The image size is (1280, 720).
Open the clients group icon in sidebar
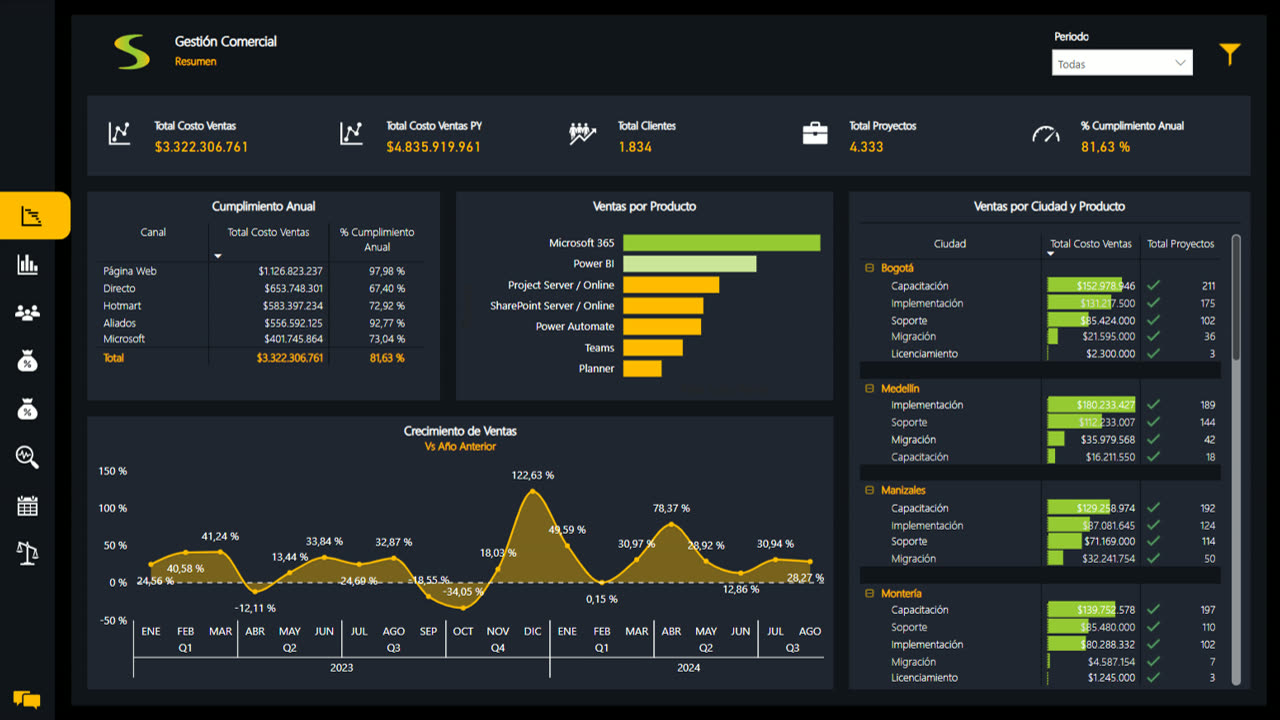[28, 313]
